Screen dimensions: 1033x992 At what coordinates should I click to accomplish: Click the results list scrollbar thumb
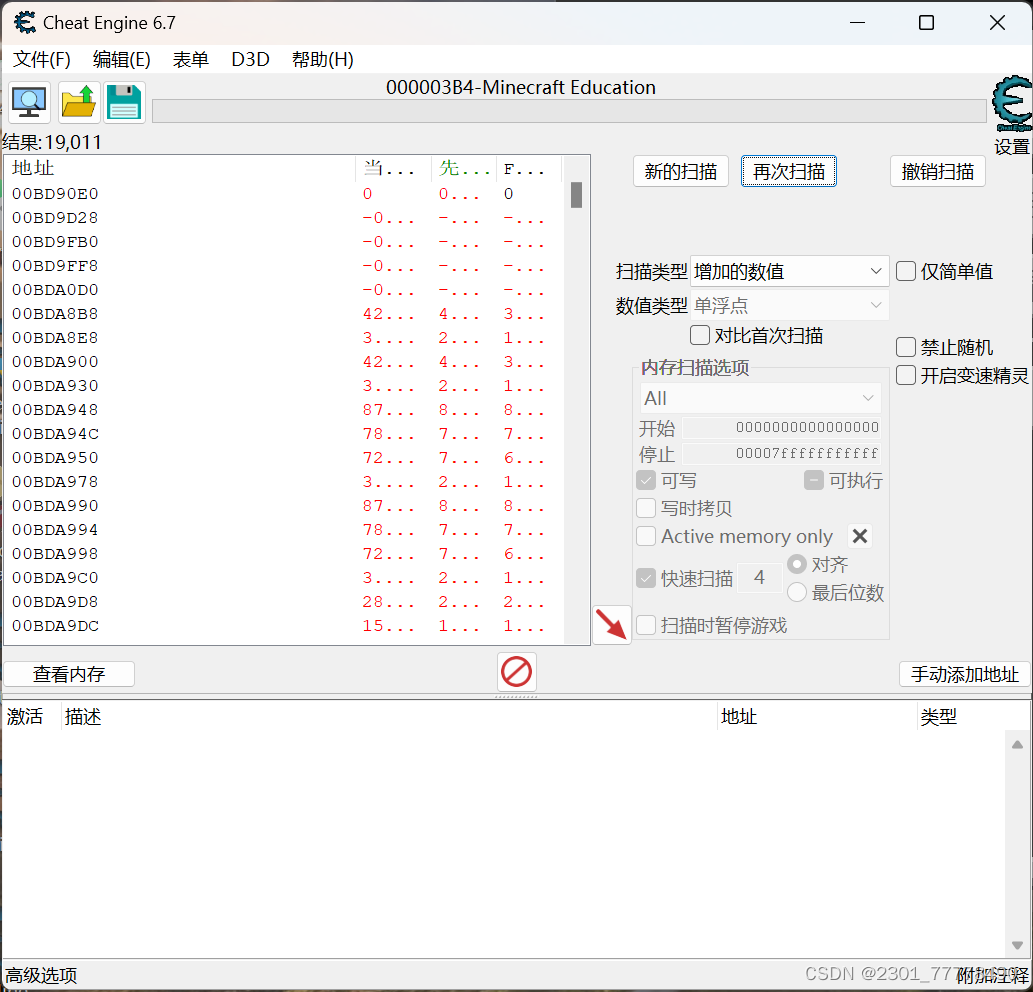point(576,195)
